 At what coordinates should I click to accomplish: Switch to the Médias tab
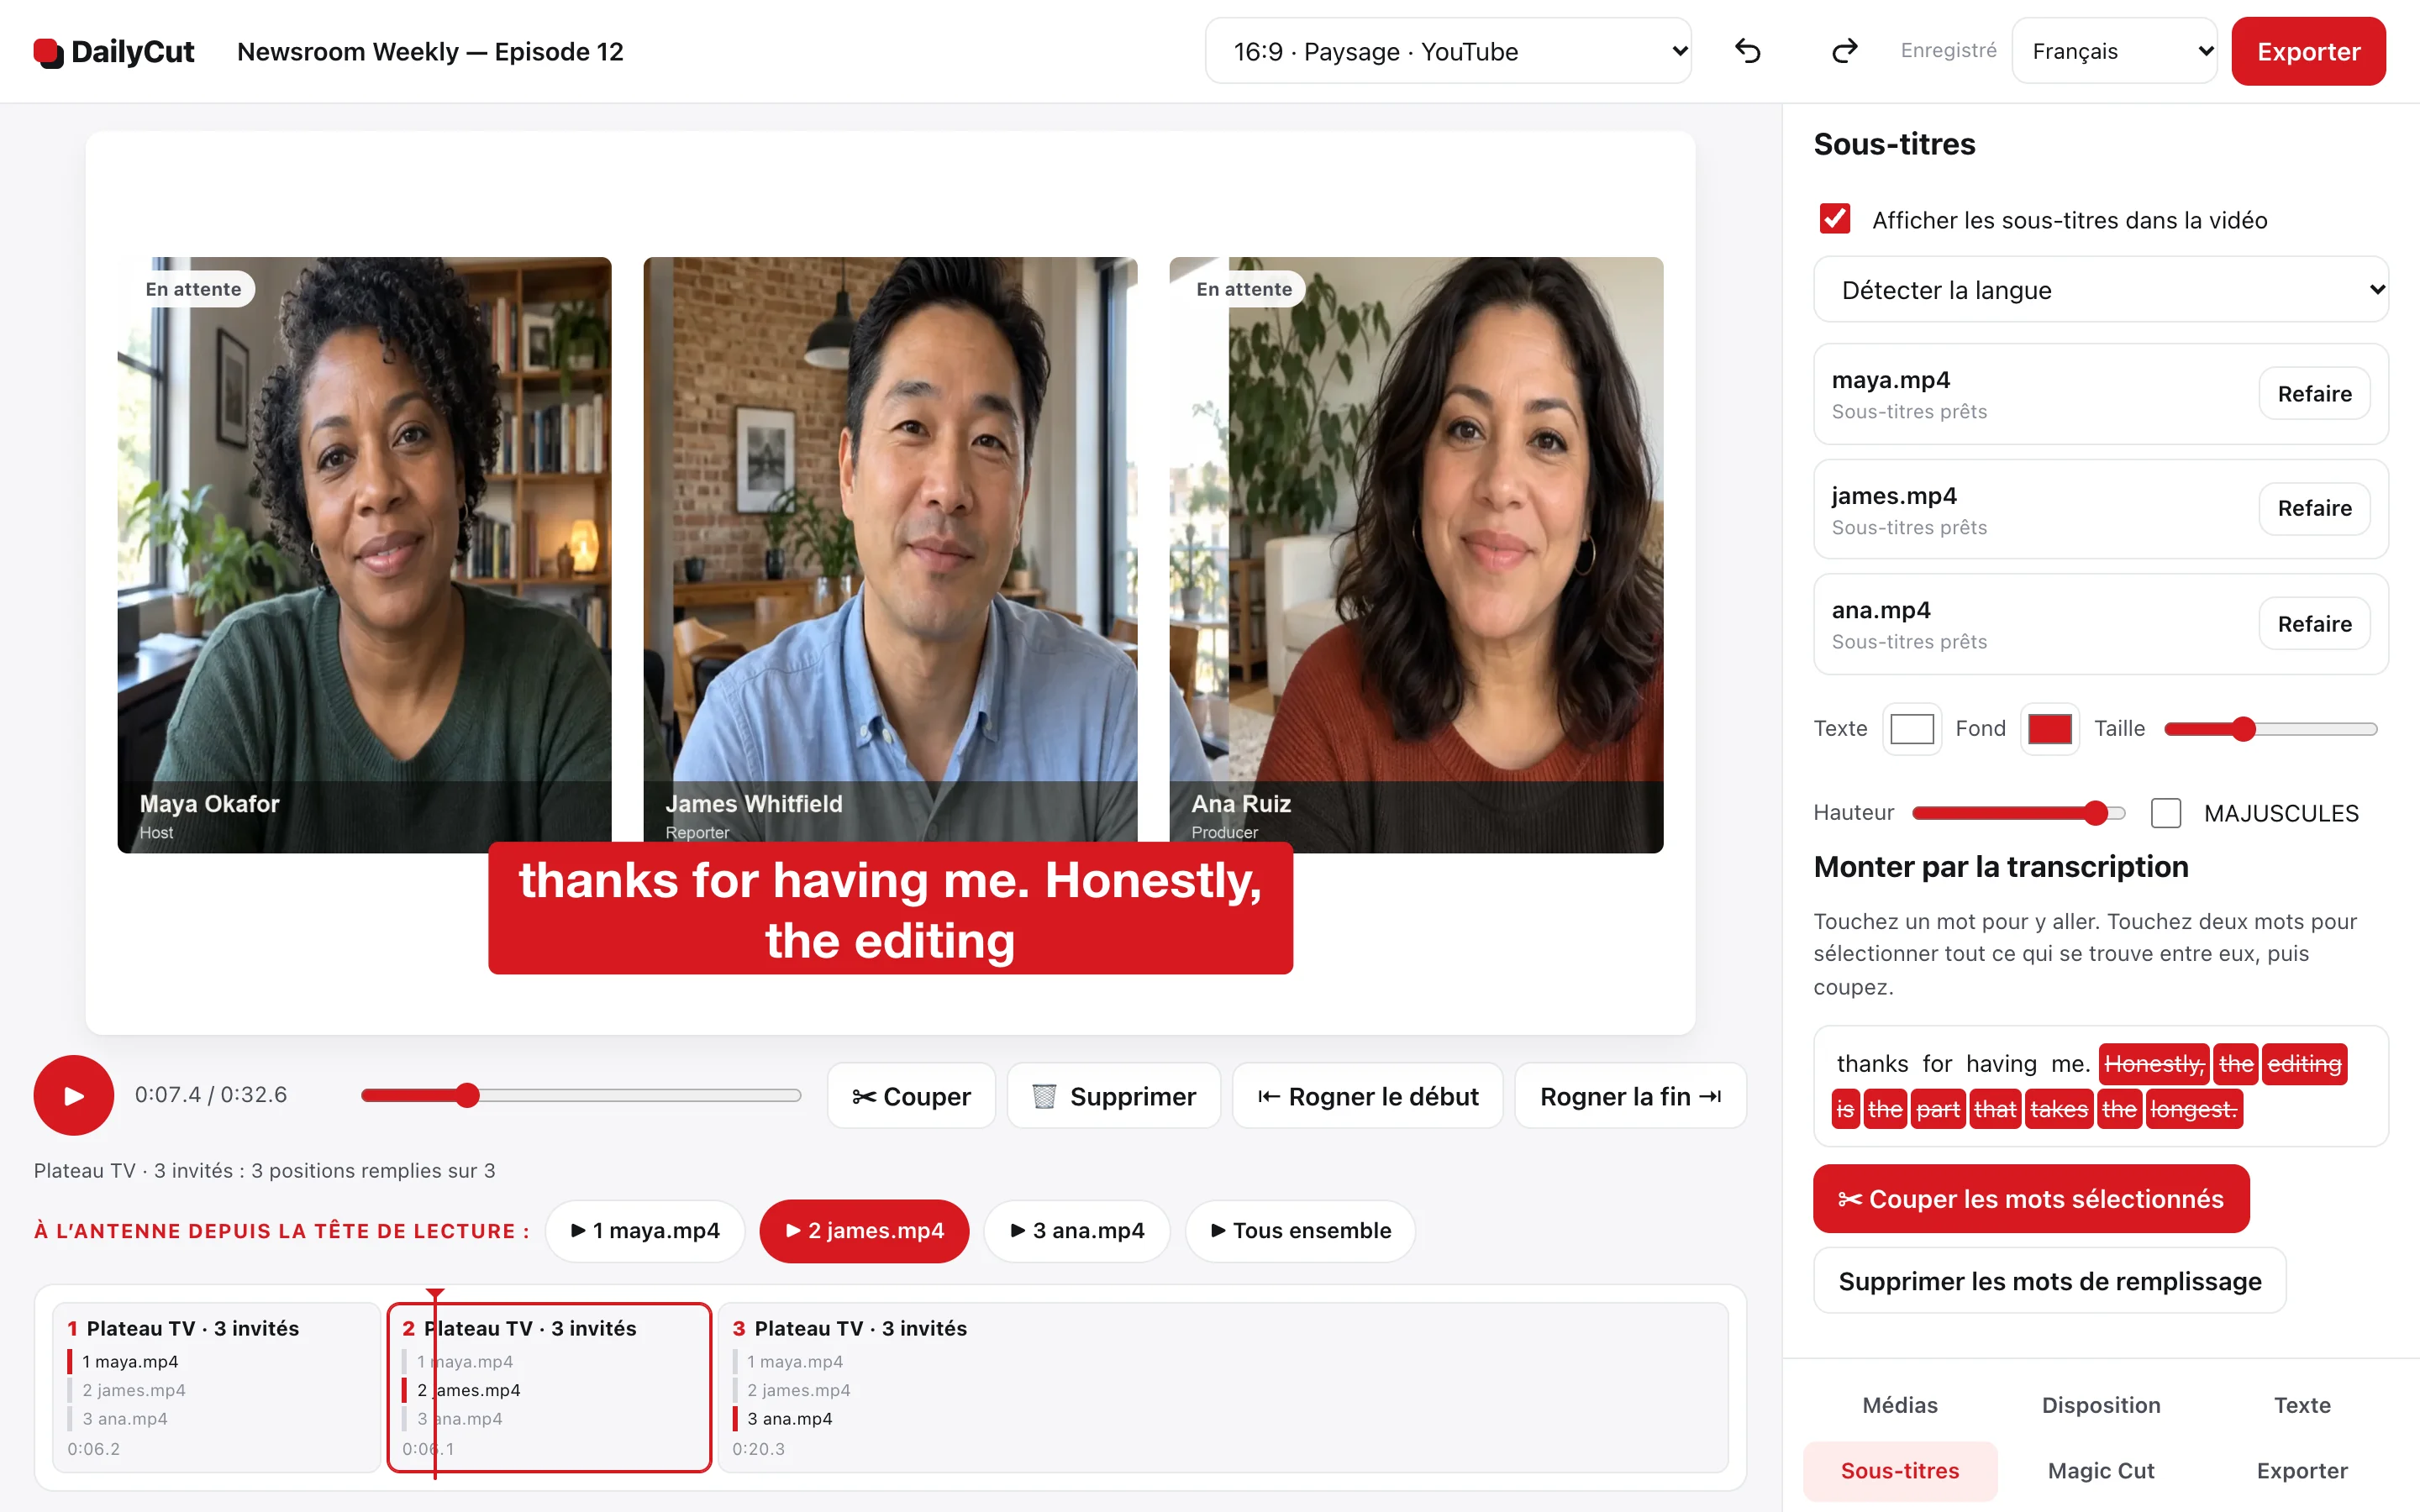1900,1405
